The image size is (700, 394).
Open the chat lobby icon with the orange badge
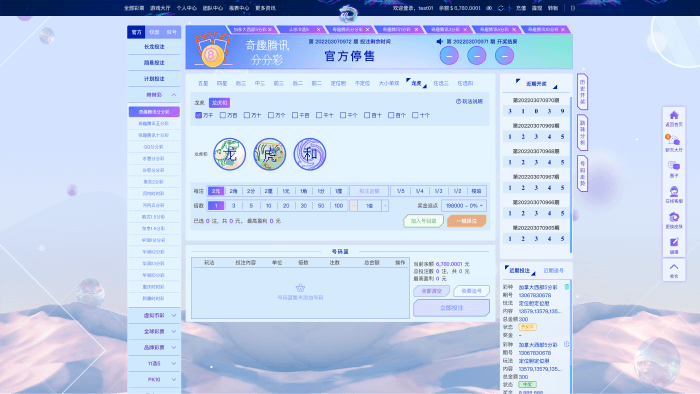(x=674, y=140)
